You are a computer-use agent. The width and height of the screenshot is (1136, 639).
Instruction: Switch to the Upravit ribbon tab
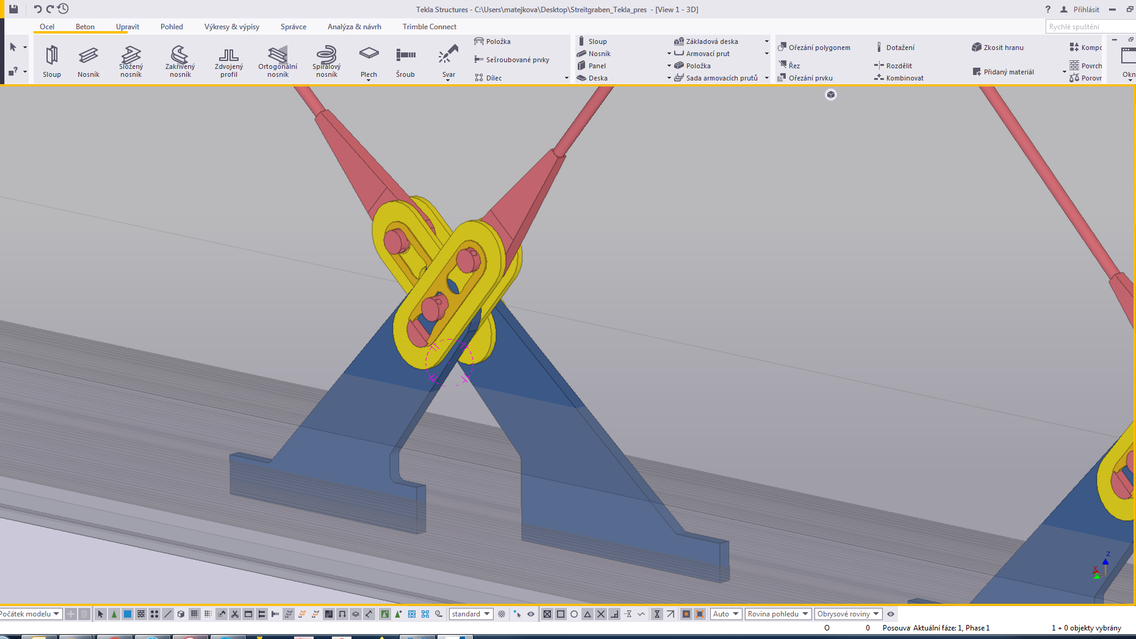pyautogui.click(x=128, y=27)
